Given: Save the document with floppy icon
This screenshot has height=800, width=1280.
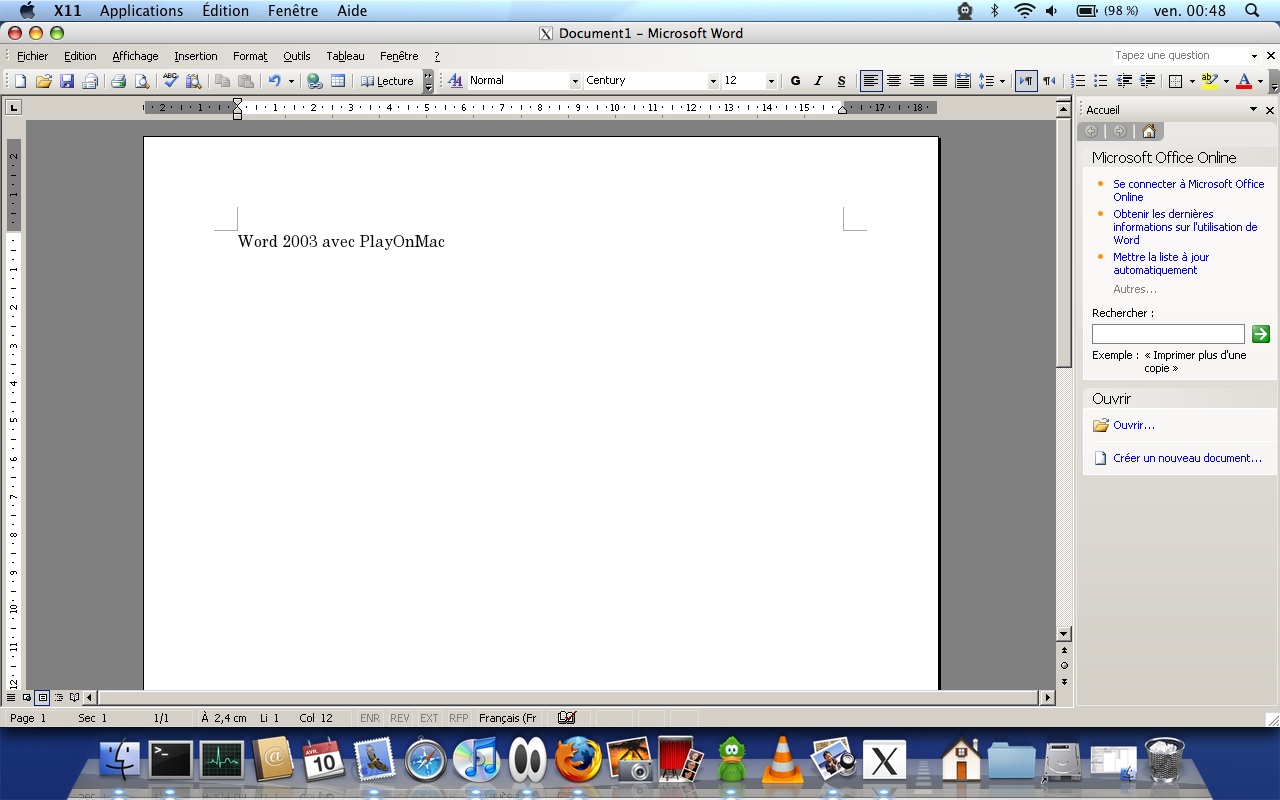Looking at the screenshot, I should 67,81.
